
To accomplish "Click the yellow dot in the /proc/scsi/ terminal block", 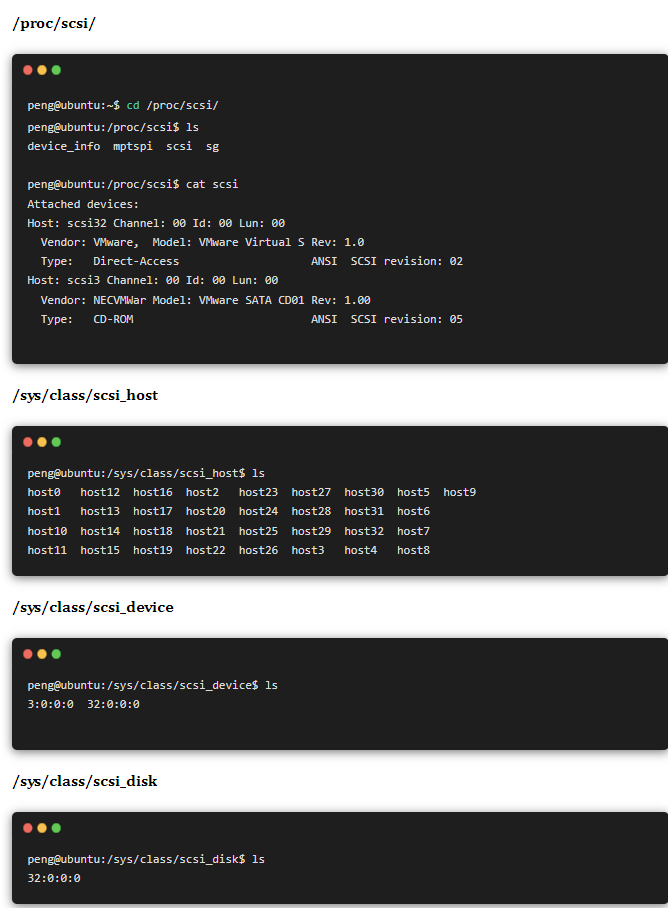I will click(x=42, y=70).
